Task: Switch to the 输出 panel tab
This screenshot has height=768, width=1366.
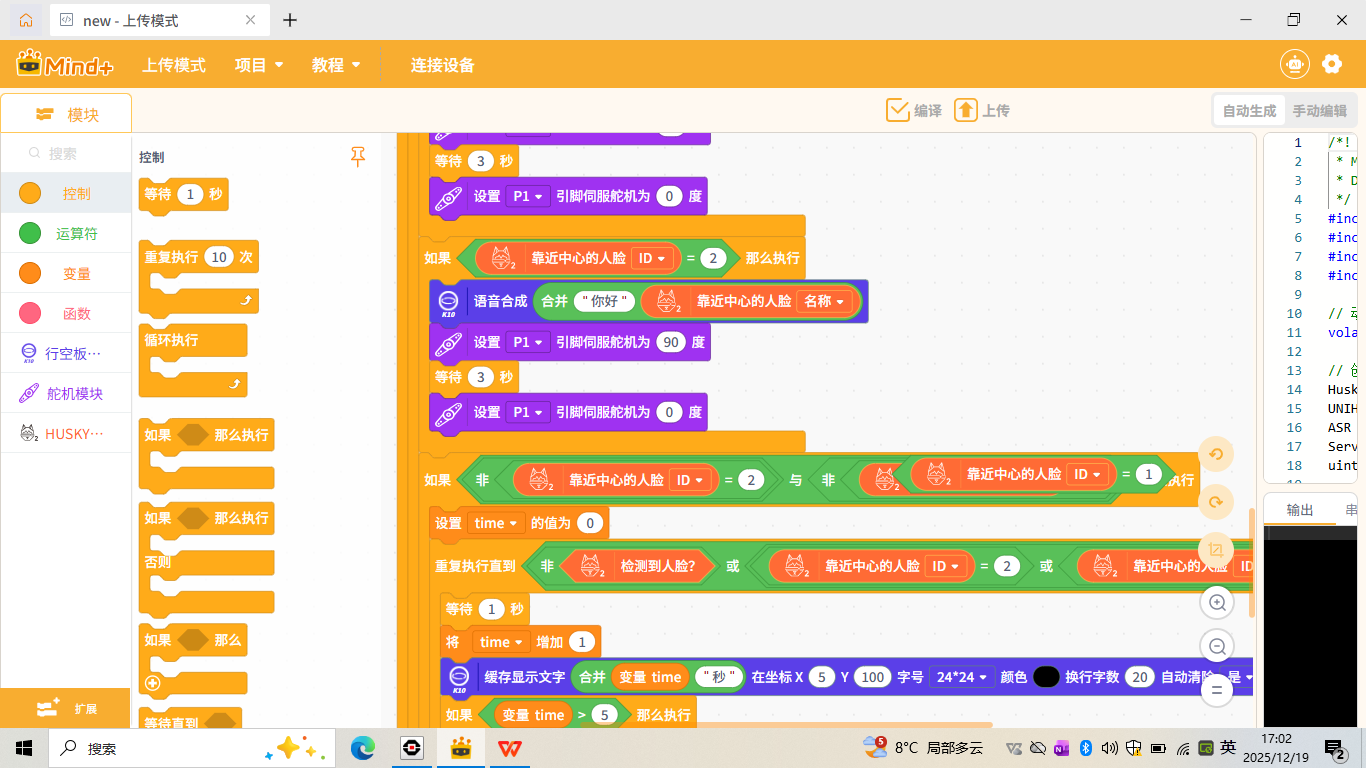Action: (x=1299, y=510)
